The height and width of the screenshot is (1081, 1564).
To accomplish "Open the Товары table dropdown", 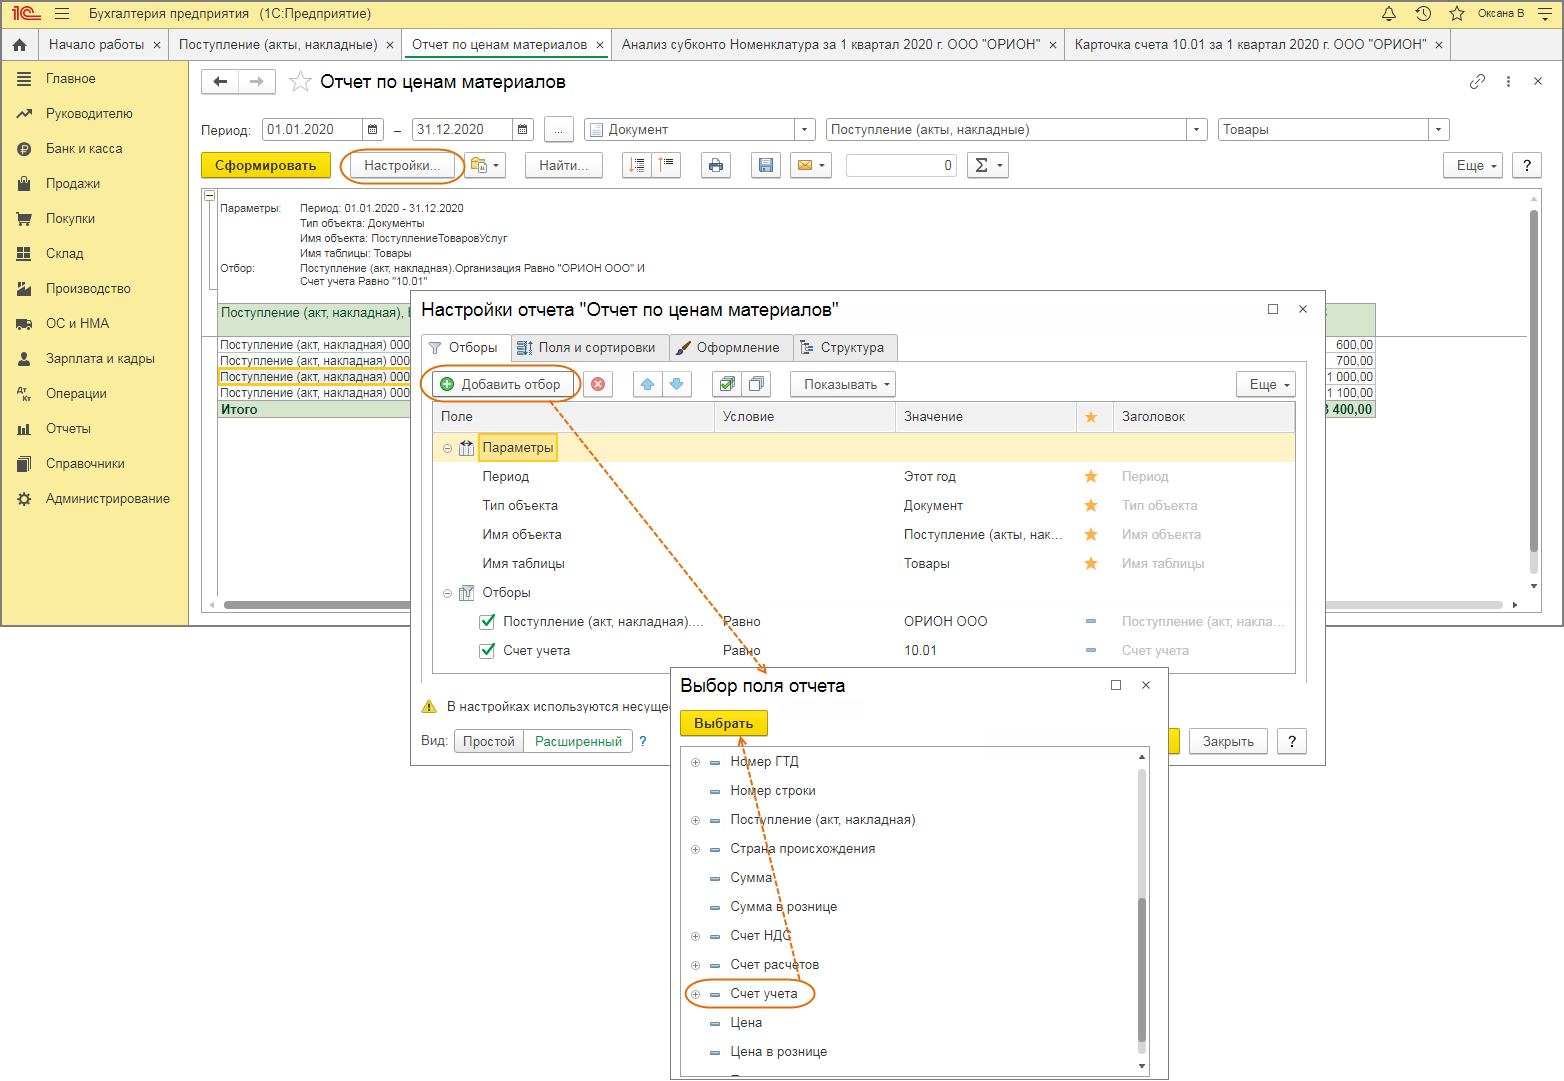I will click(1438, 130).
